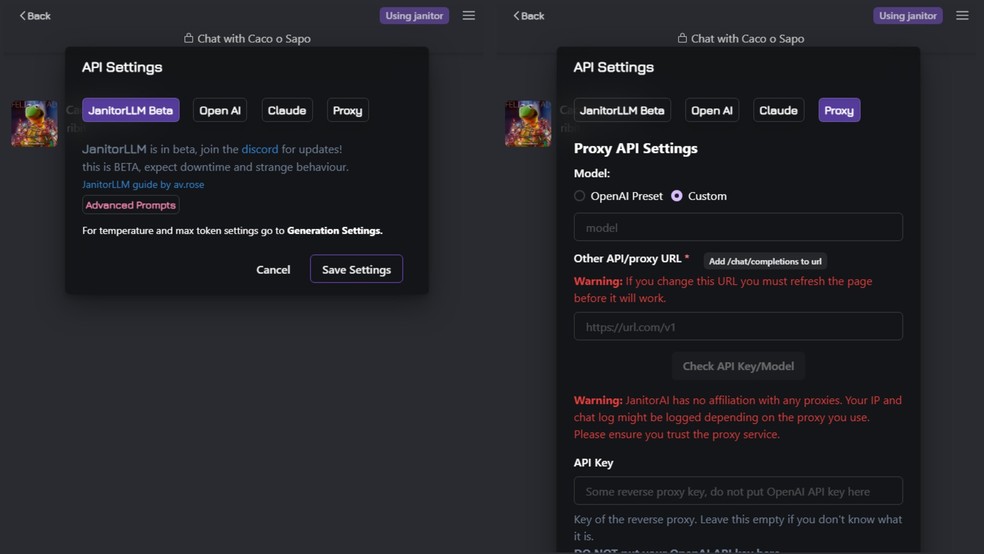Select JanitorLLM Beta tab in right dialog
Viewport: 984px width, 554px height.
[x=622, y=110]
